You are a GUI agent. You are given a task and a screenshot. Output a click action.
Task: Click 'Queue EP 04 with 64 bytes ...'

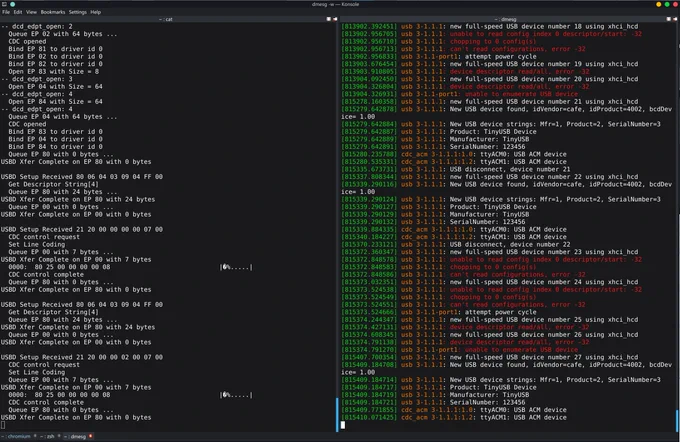(62, 117)
